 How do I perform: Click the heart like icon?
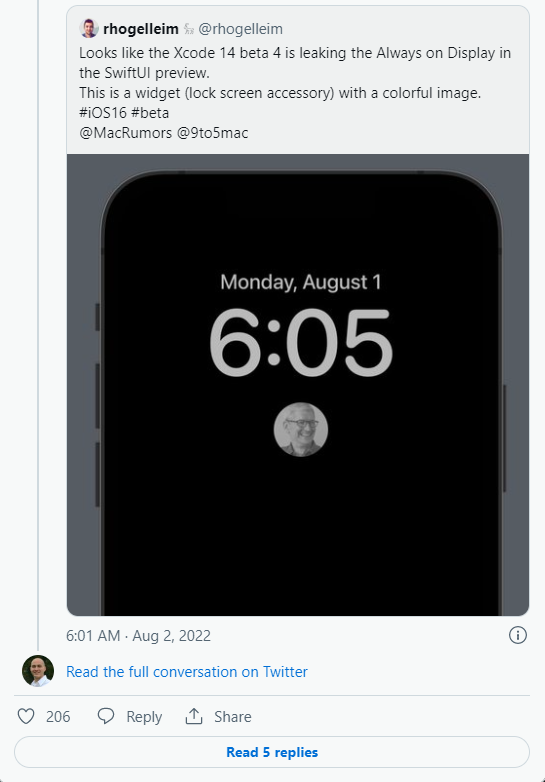(26, 716)
